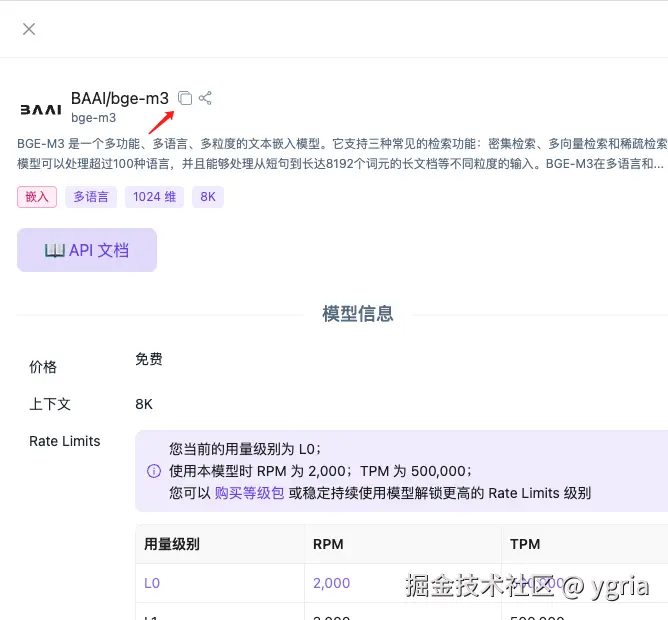Share the BAAI/bge-m3 model

tap(205, 98)
